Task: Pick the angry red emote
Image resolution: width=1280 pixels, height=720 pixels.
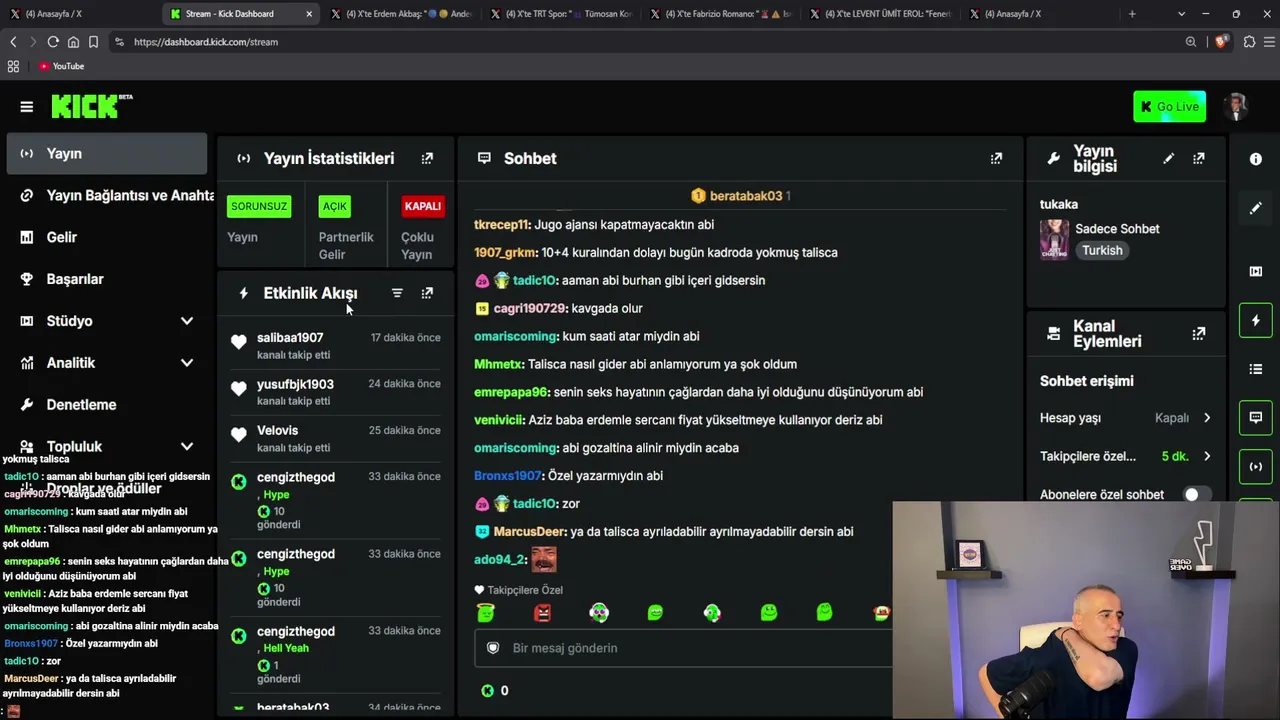Action: 542,612
